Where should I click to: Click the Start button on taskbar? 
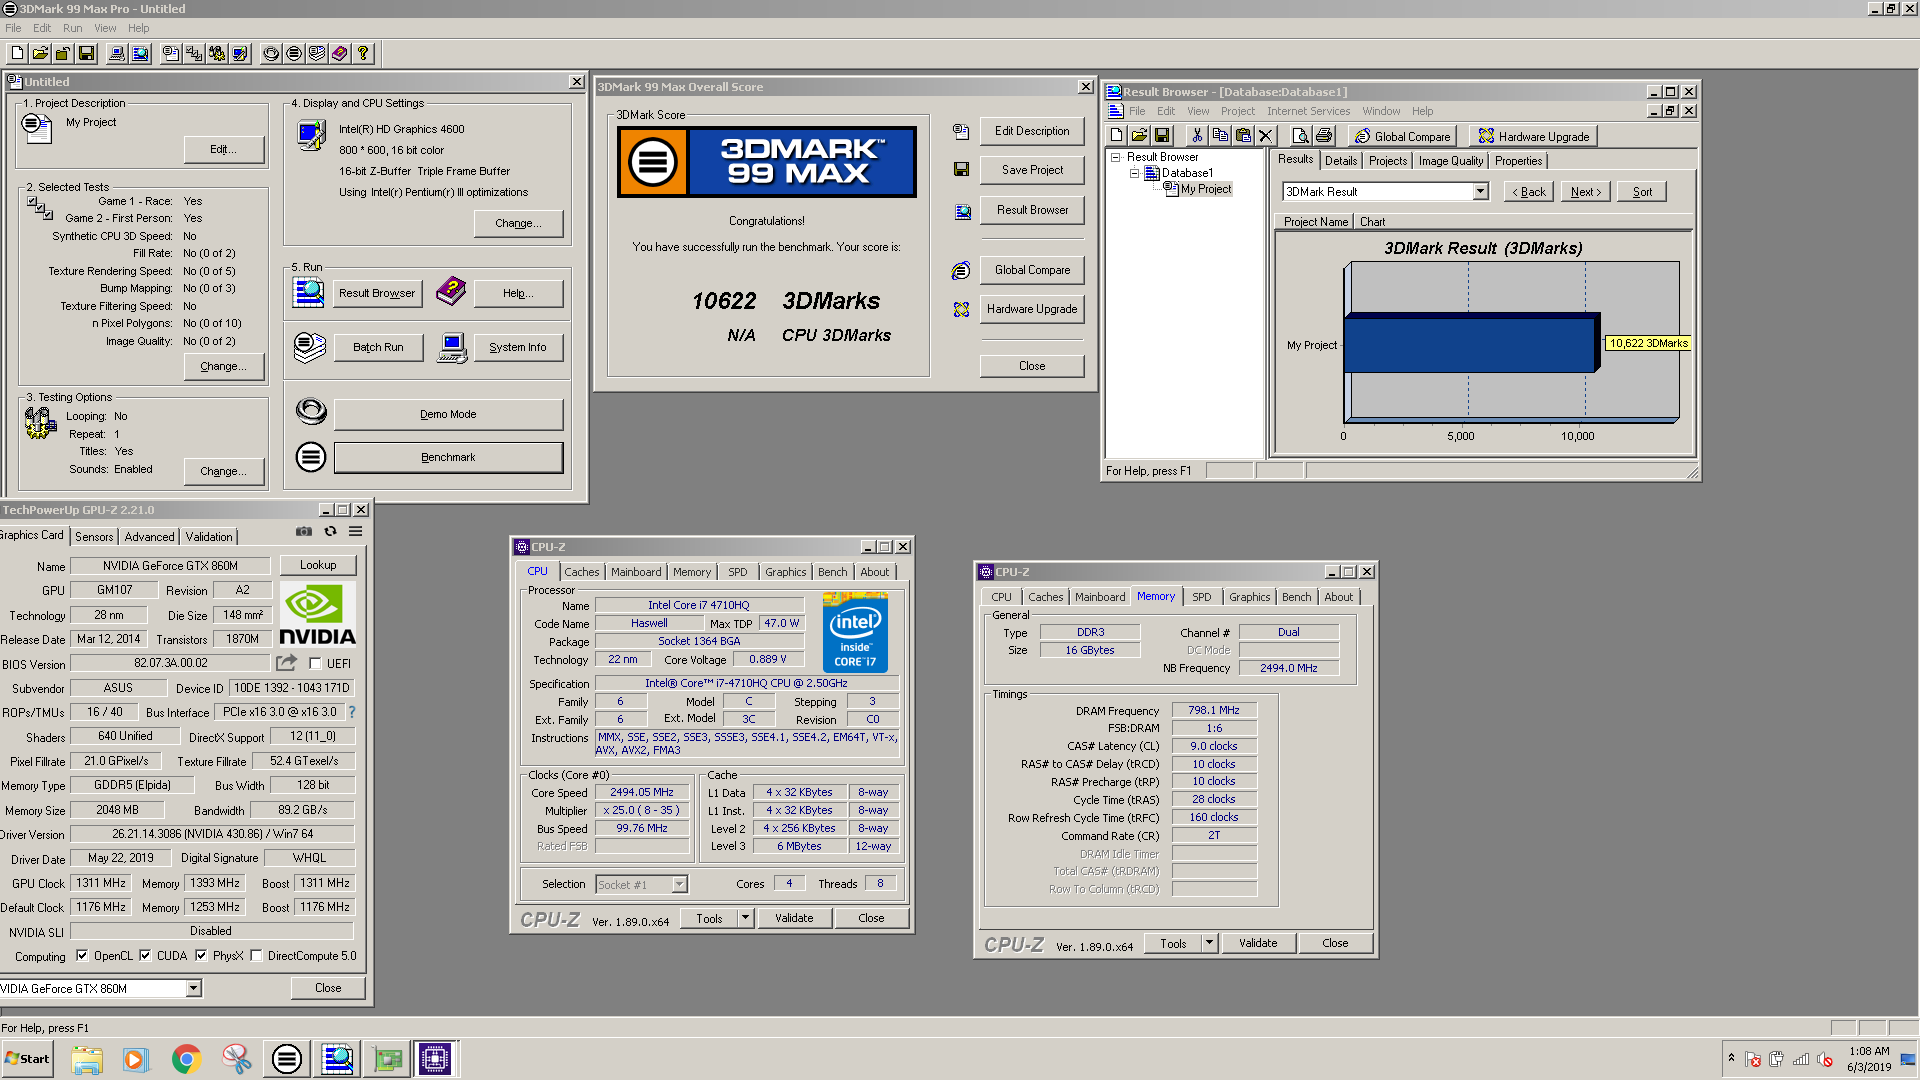pyautogui.click(x=27, y=1059)
